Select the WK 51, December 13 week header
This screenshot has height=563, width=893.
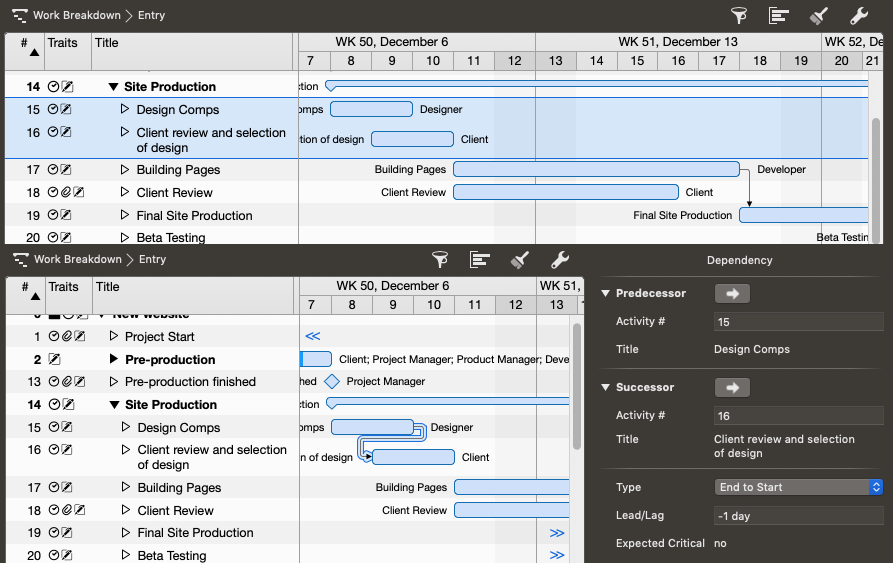click(677, 42)
